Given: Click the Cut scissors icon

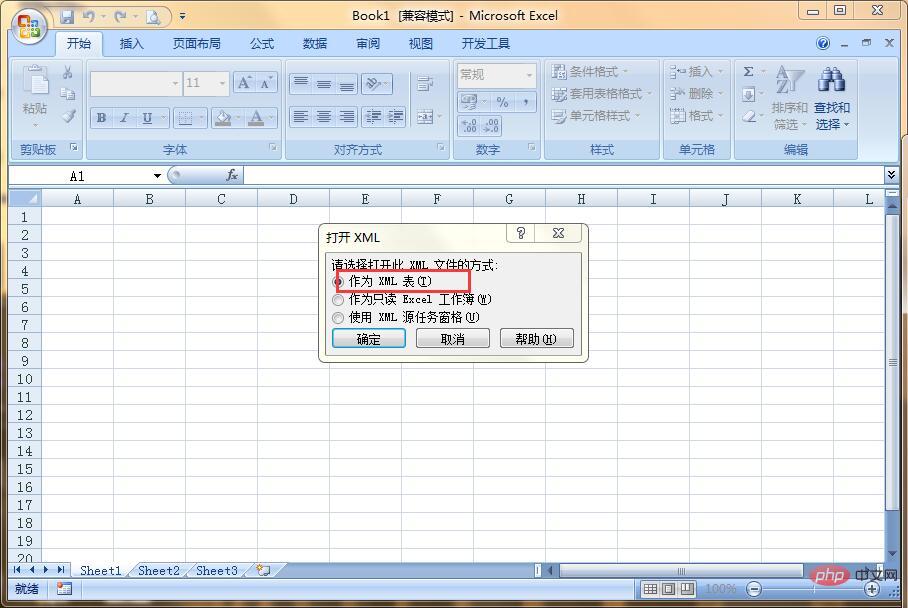Looking at the screenshot, I should pos(68,72).
